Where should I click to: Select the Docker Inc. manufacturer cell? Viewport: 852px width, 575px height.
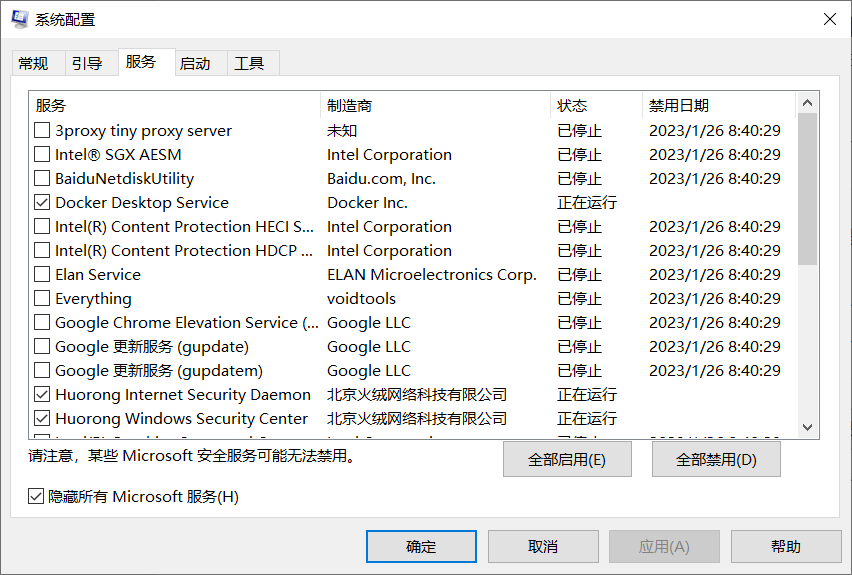point(367,202)
